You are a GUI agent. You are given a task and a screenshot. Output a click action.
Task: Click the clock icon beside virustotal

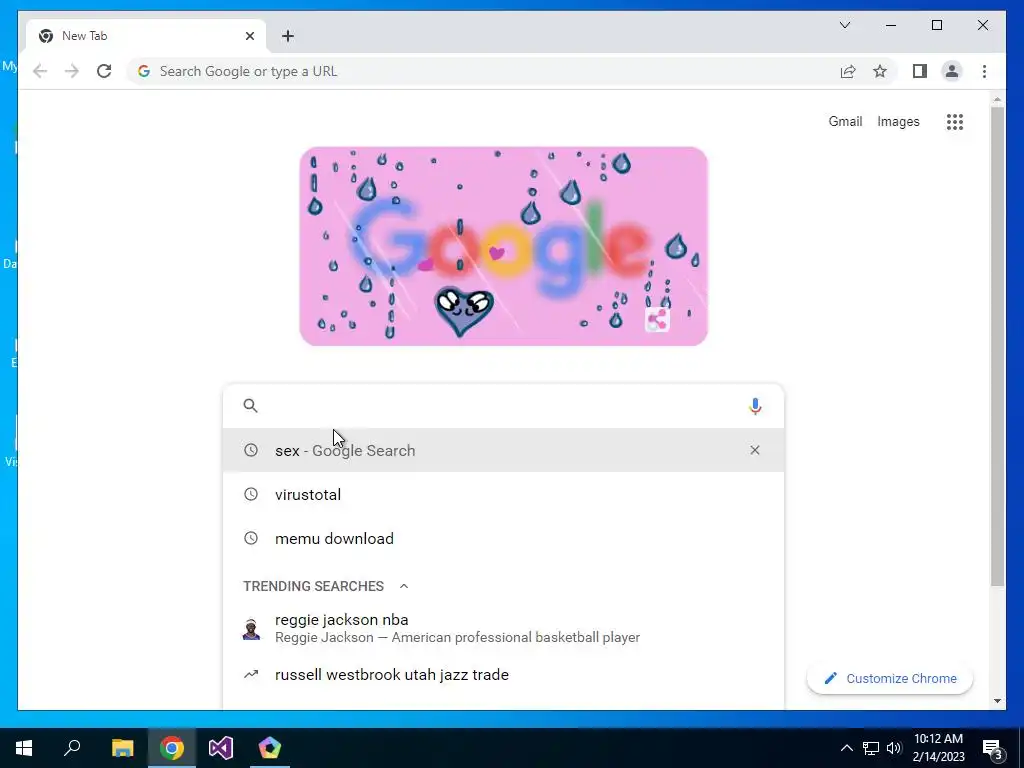pos(251,494)
